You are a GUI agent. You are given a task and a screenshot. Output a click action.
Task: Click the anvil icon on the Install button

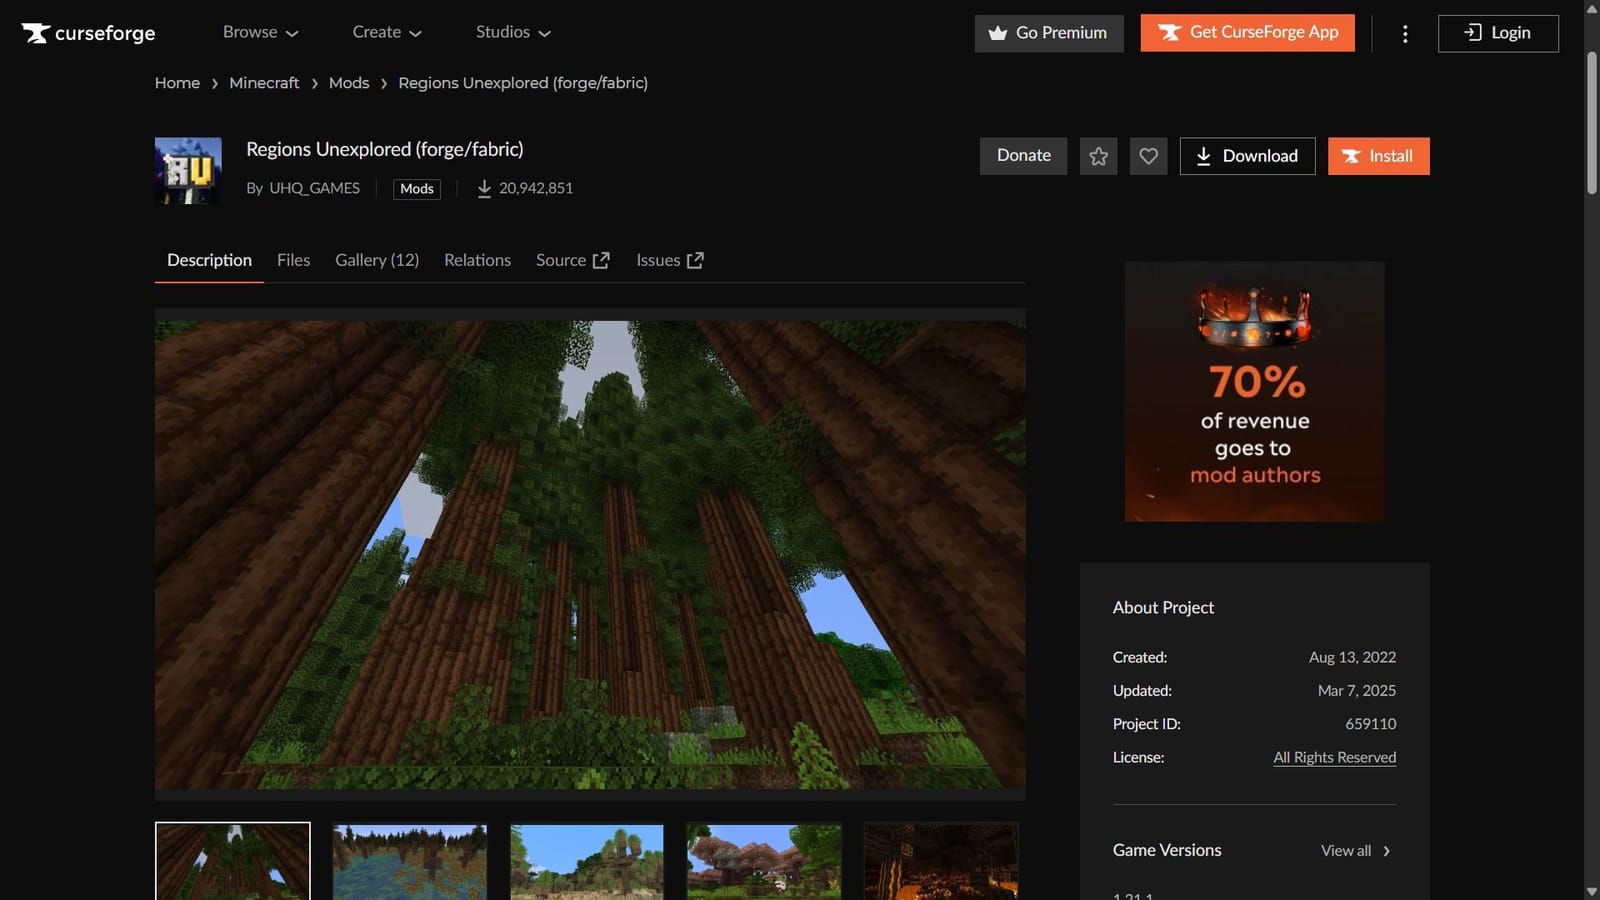coord(1351,156)
